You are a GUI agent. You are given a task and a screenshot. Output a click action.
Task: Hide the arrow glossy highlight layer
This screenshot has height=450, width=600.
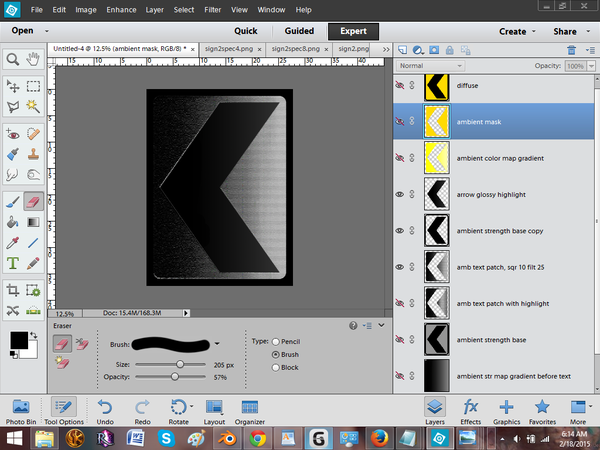[402, 194]
